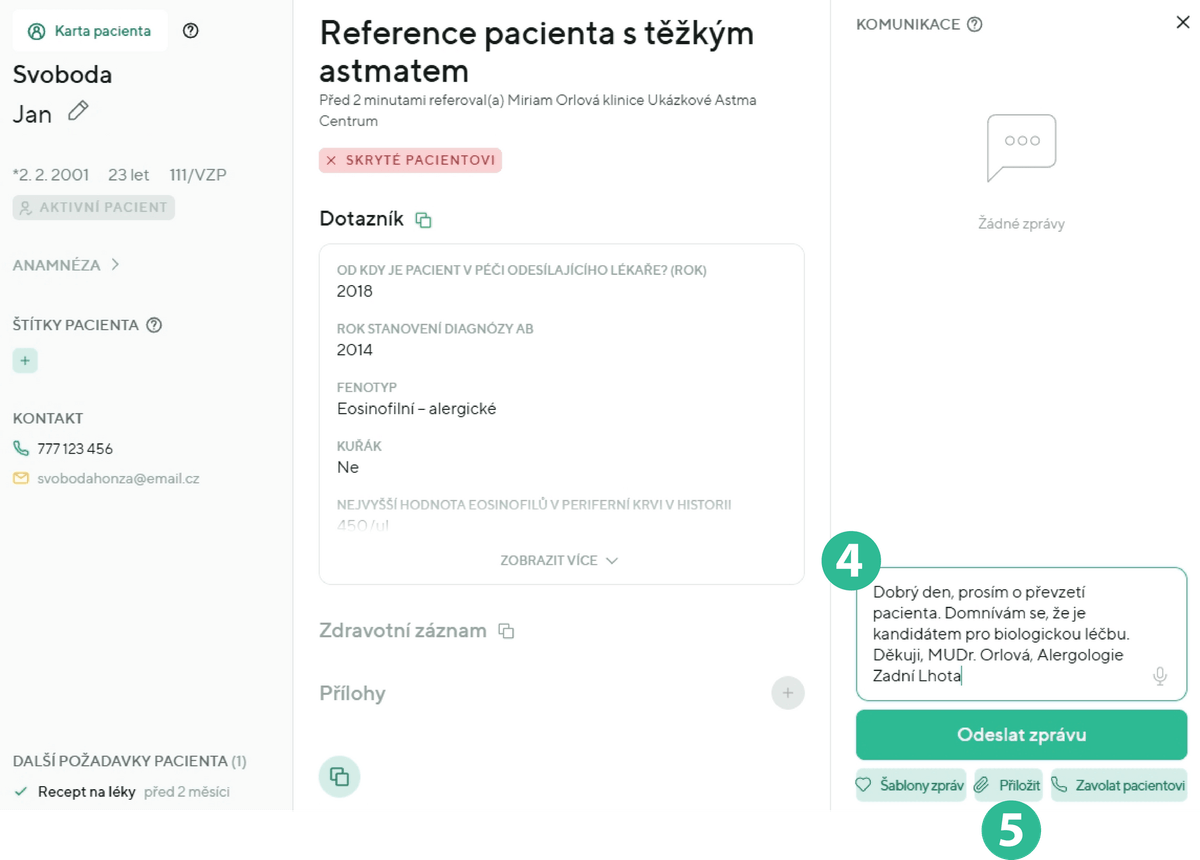This screenshot has width=1200, height=860.
Task: Click help icon next to Karta pacienta
Action: pyautogui.click(x=191, y=31)
